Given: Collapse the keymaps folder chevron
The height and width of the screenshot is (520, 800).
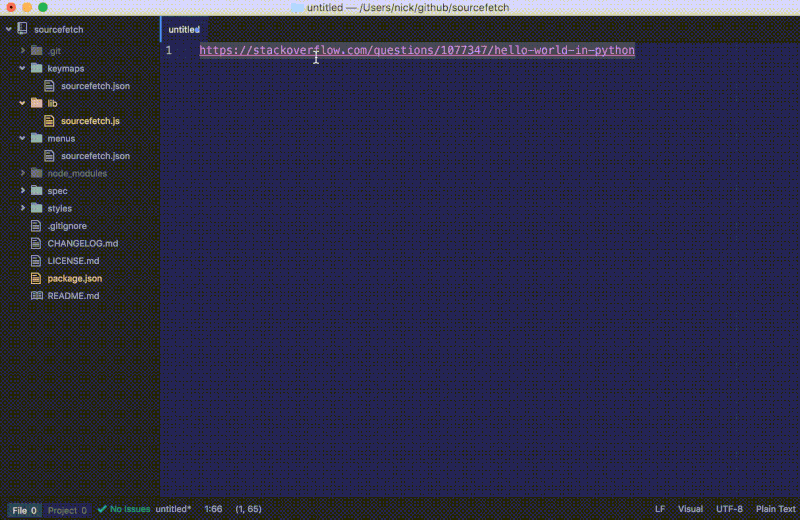Looking at the screenshot, I should (23, 68).
